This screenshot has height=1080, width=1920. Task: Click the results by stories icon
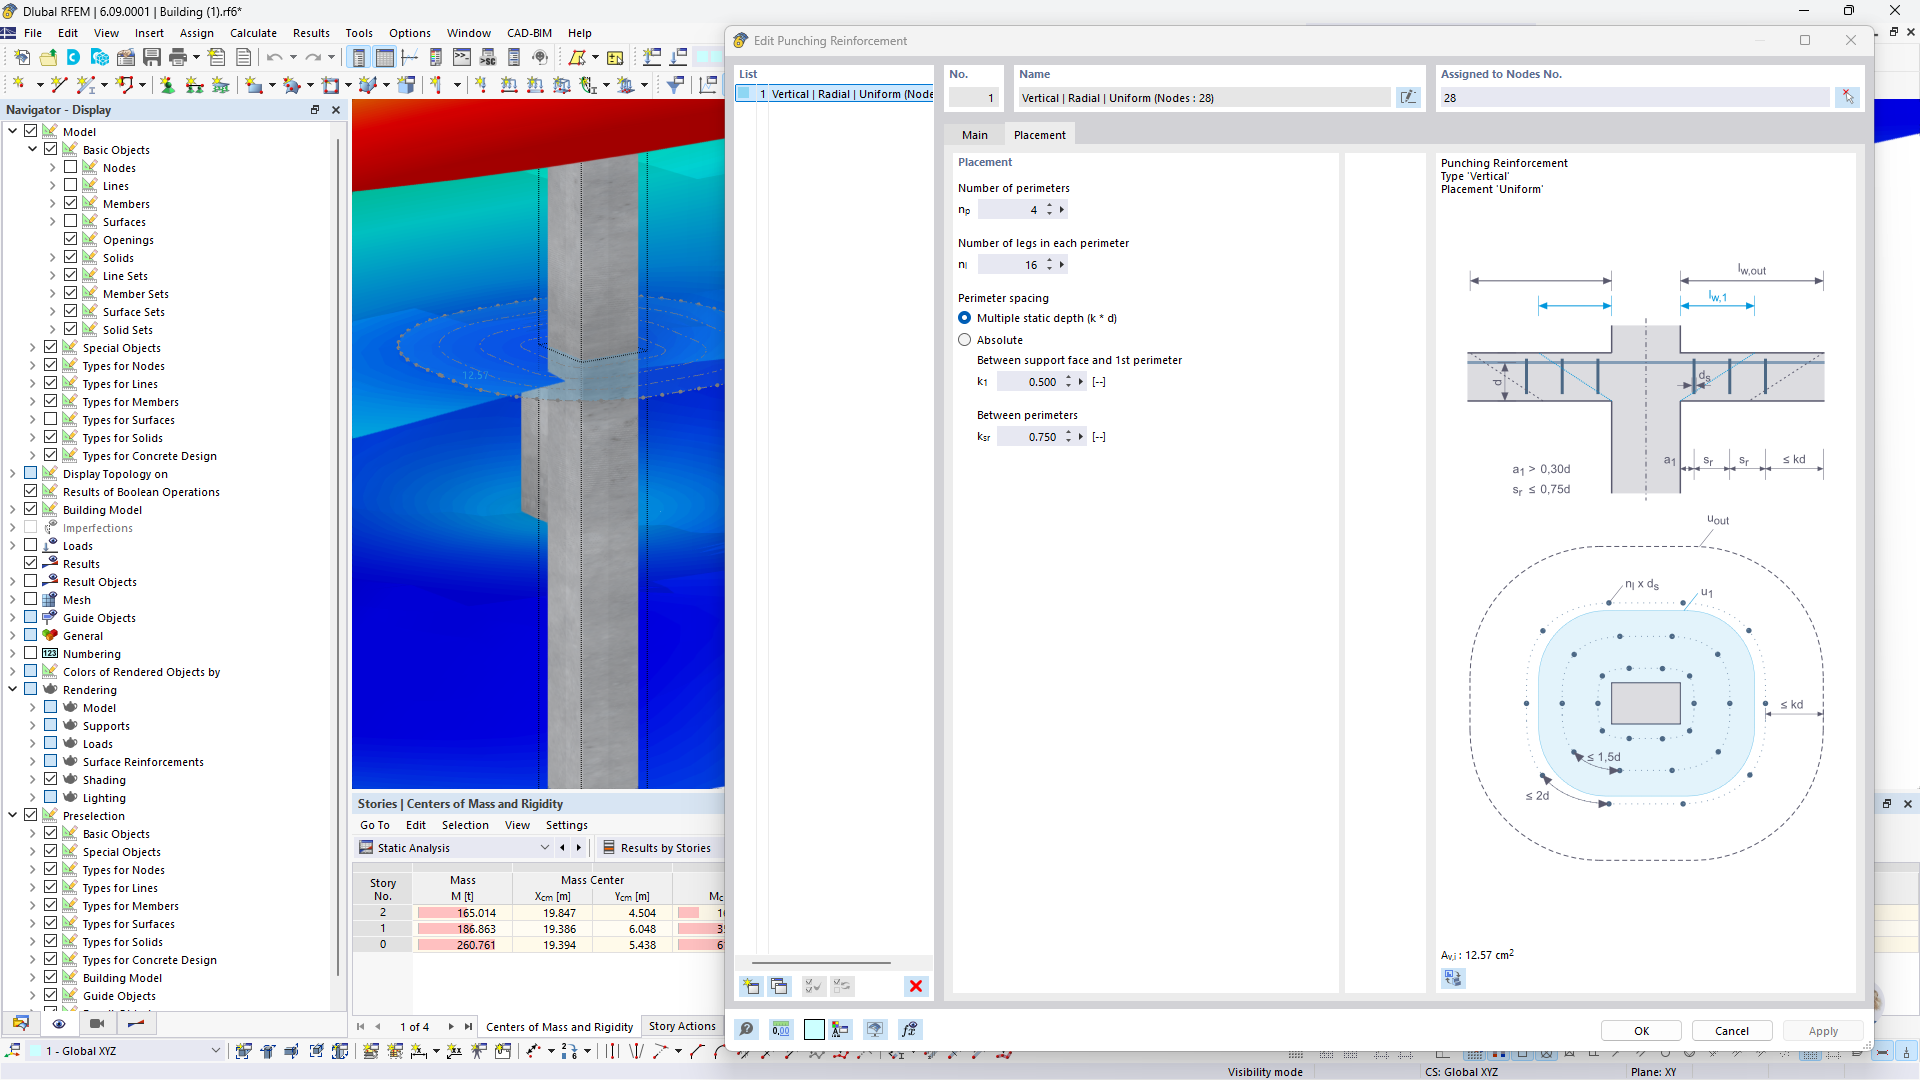(x=608, y=847)
